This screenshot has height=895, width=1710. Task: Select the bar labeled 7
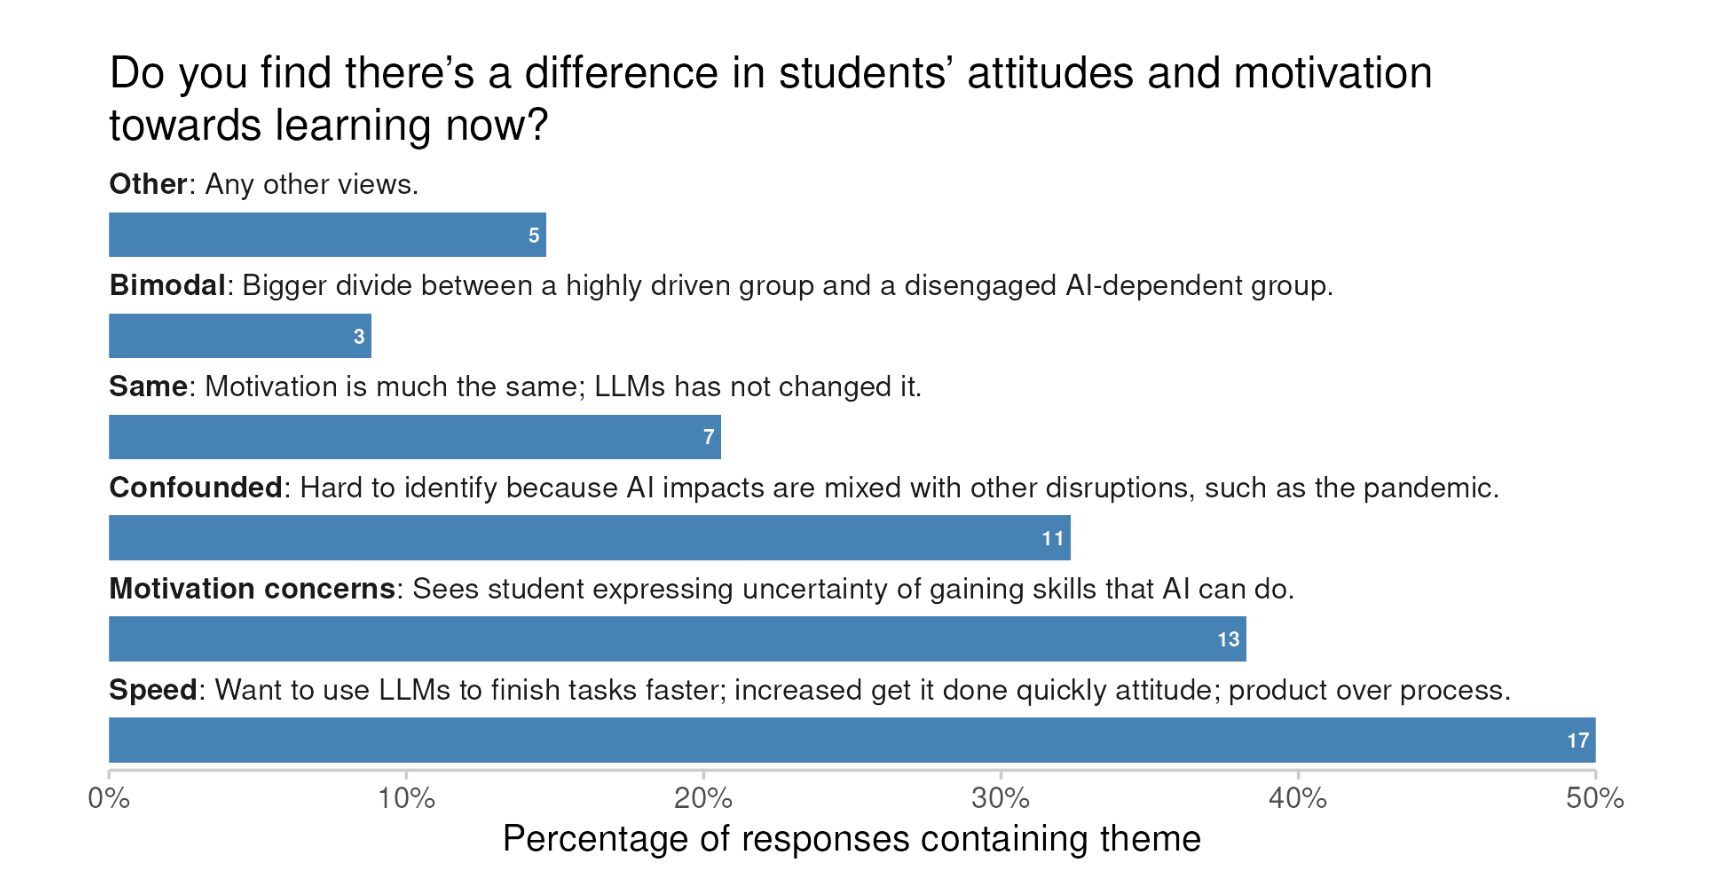[x=414, y=437]
